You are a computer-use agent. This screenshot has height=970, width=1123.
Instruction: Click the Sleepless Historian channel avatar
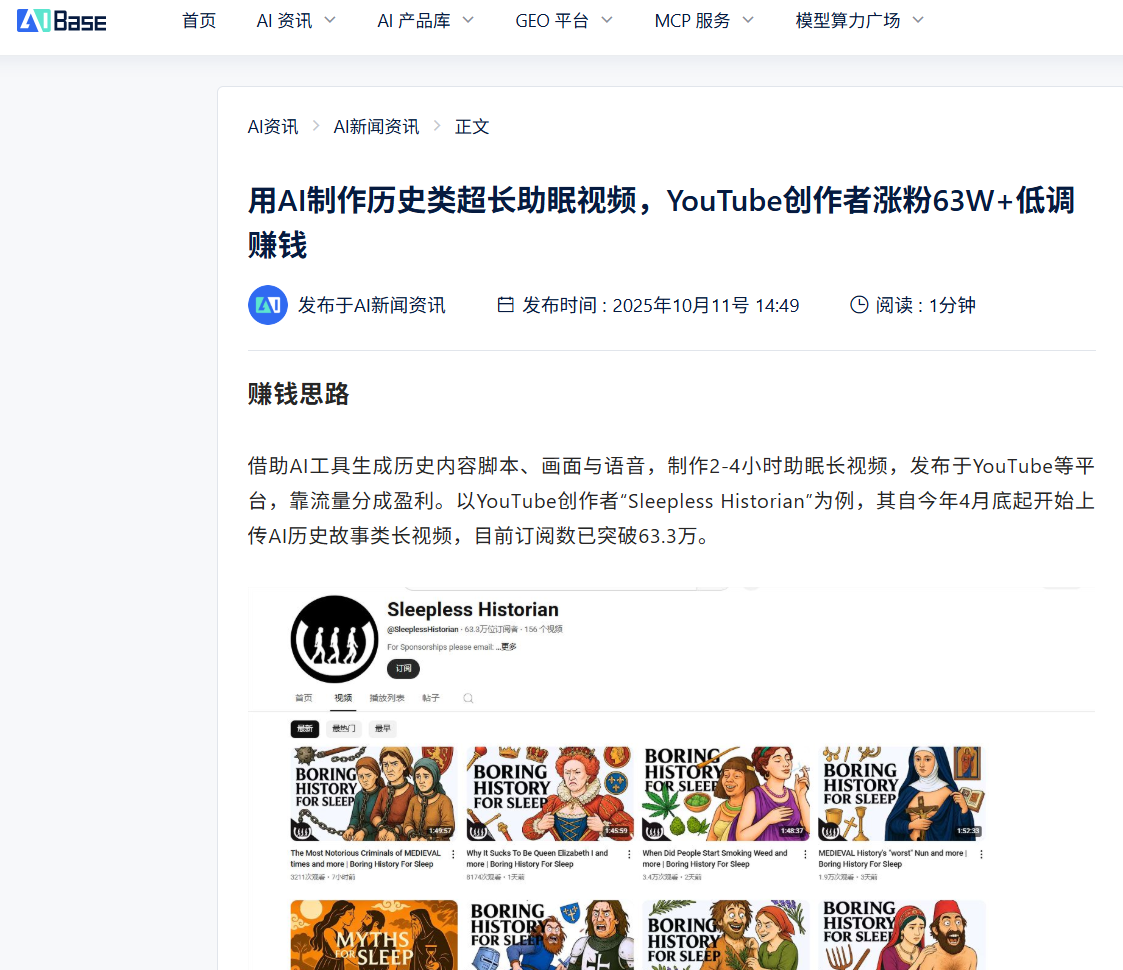pyautogui.click(x=334, y=639)
